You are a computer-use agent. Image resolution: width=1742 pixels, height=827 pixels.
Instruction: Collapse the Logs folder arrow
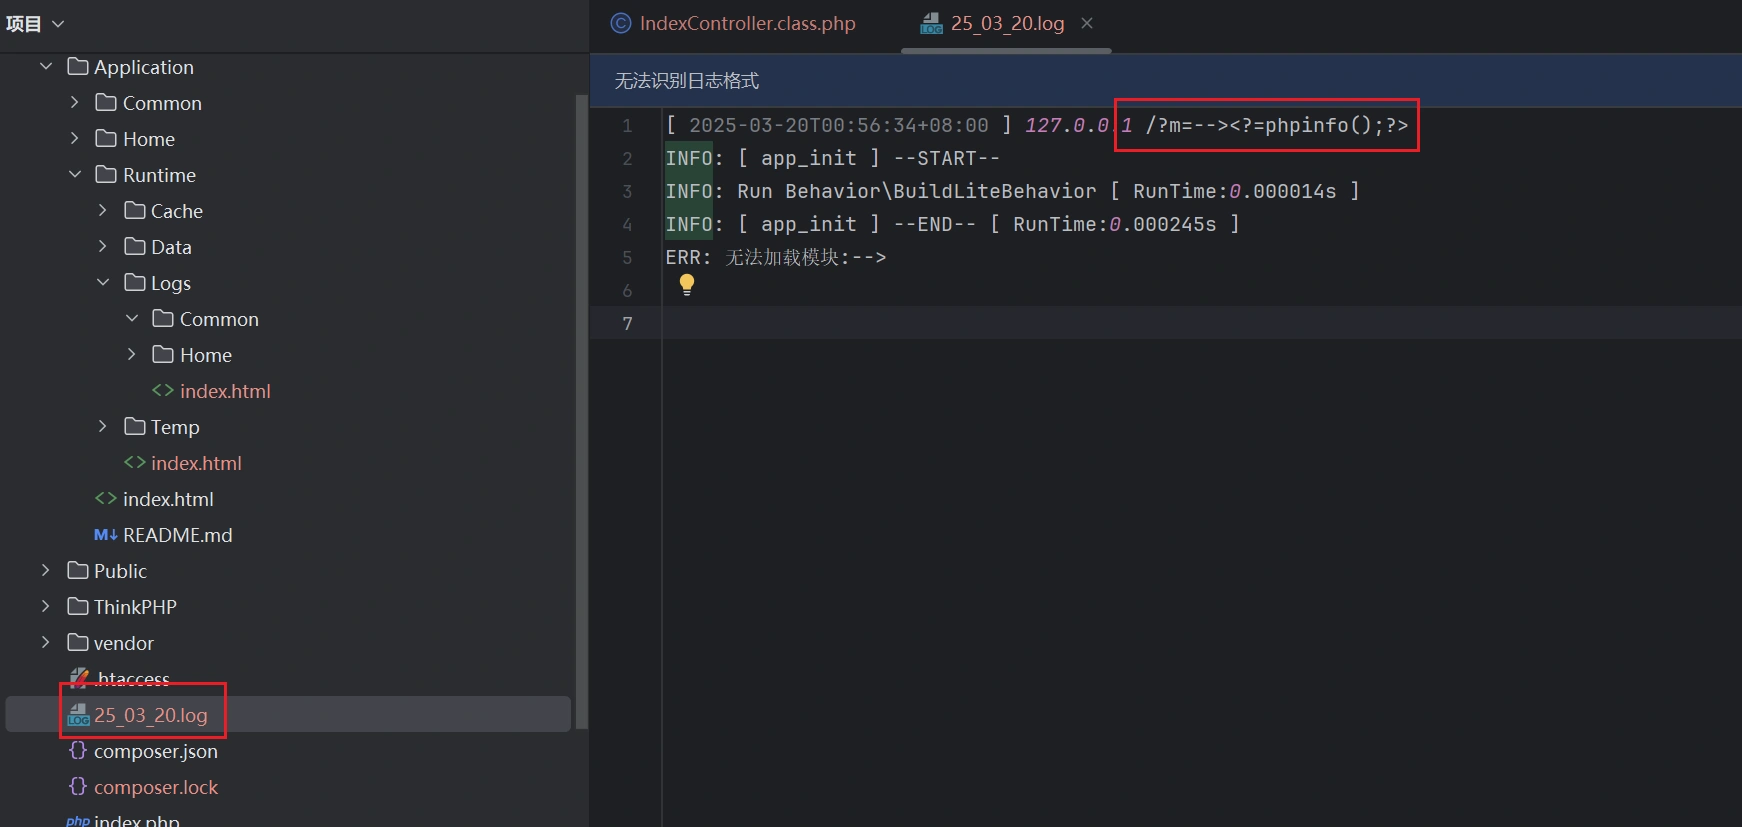point(103,283)
